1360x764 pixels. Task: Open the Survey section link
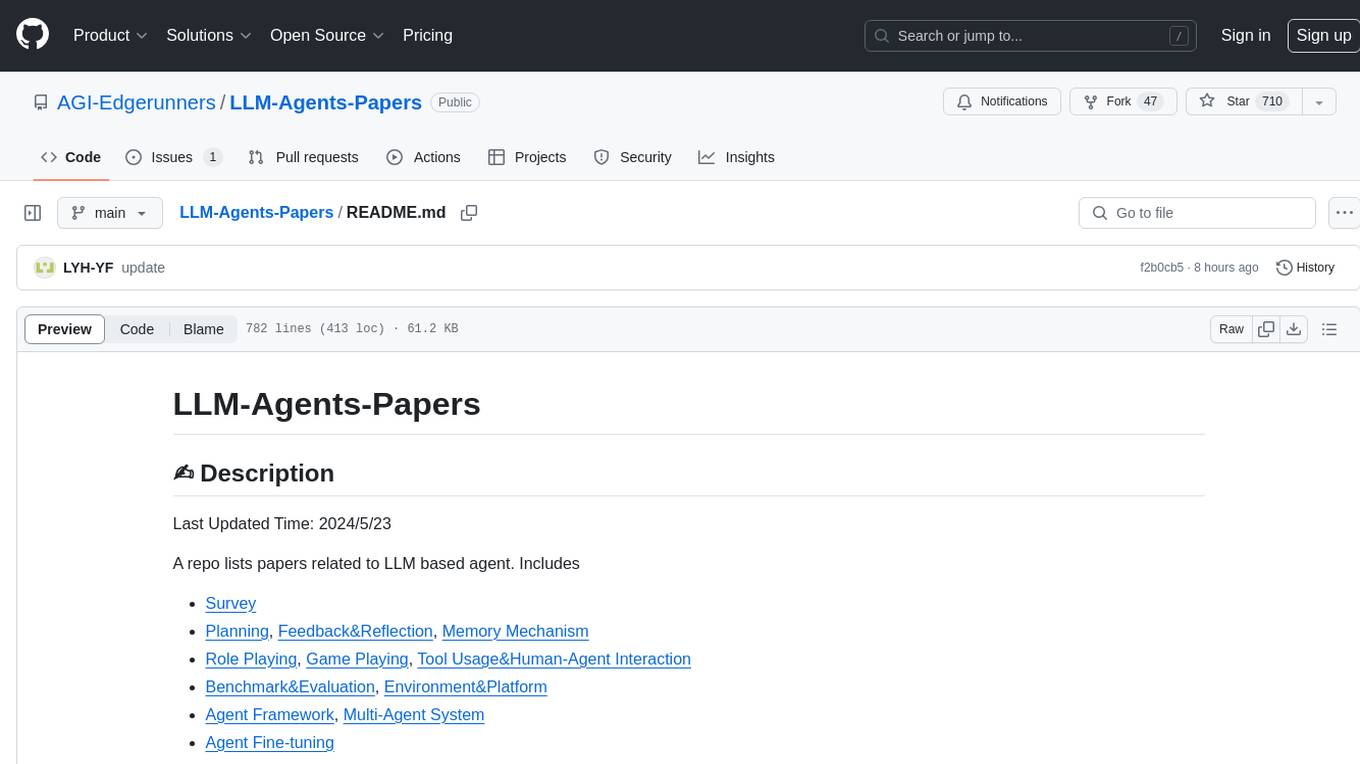tap(230, 603)
